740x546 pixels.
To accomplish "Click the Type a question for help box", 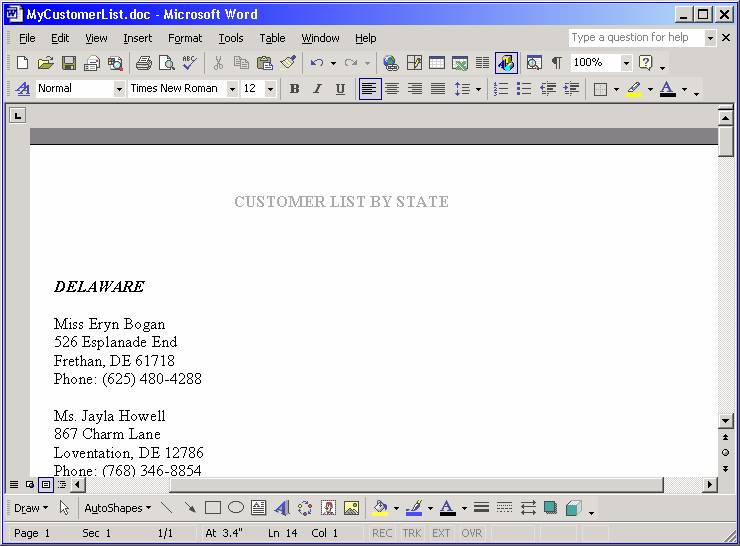I will click(636, 38).
